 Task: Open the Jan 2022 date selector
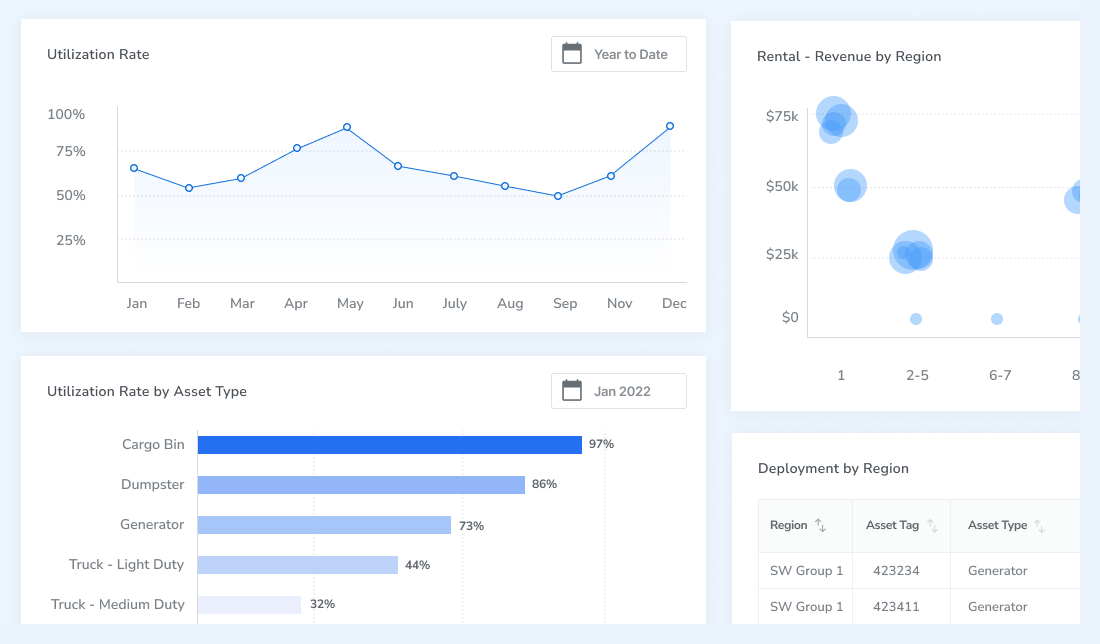tap(619, 391)
